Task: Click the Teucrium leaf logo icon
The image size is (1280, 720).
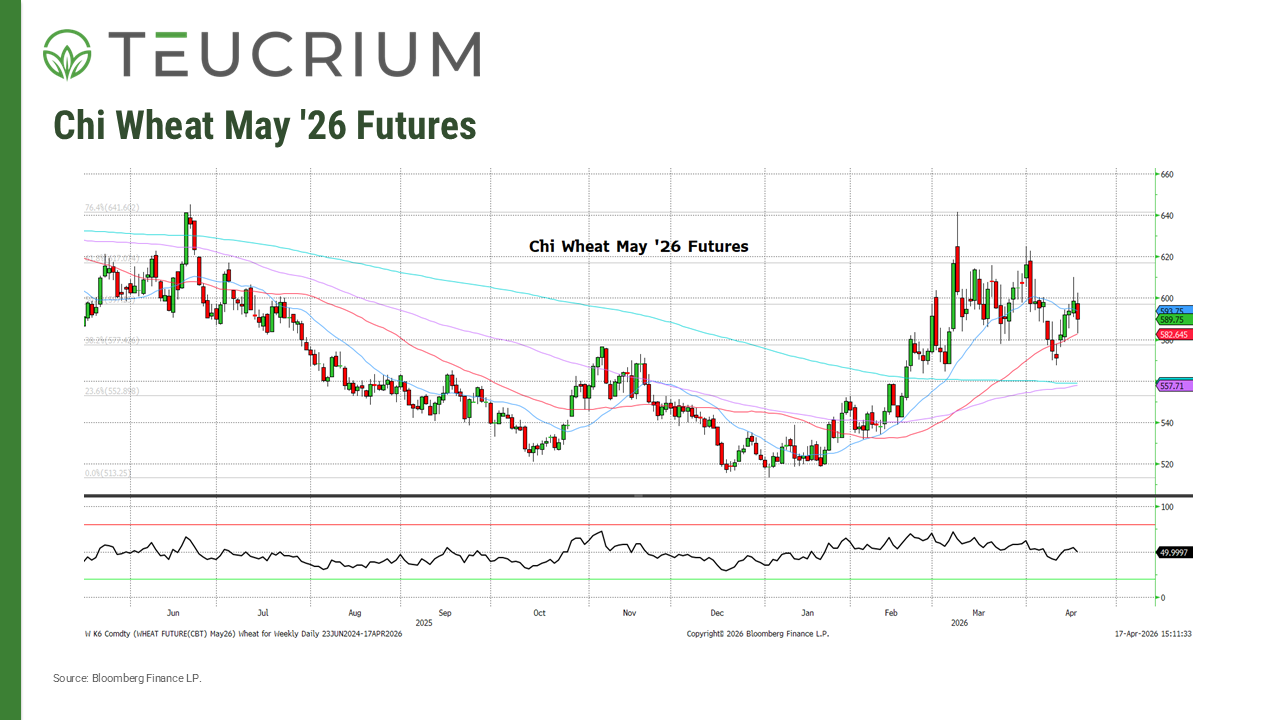Action: (67, 54)
